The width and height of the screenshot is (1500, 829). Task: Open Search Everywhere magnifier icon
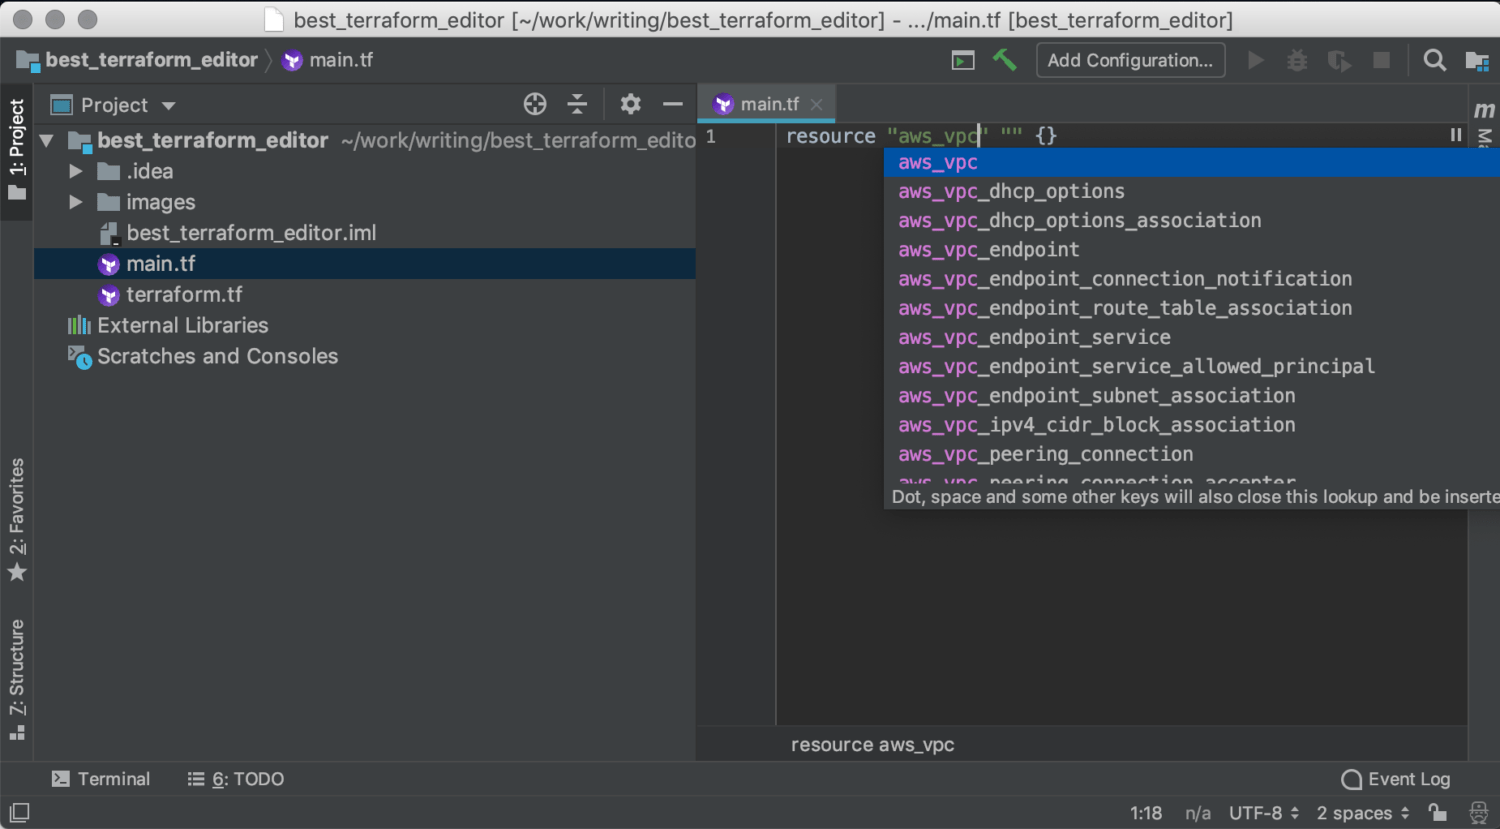point(1434,60)
